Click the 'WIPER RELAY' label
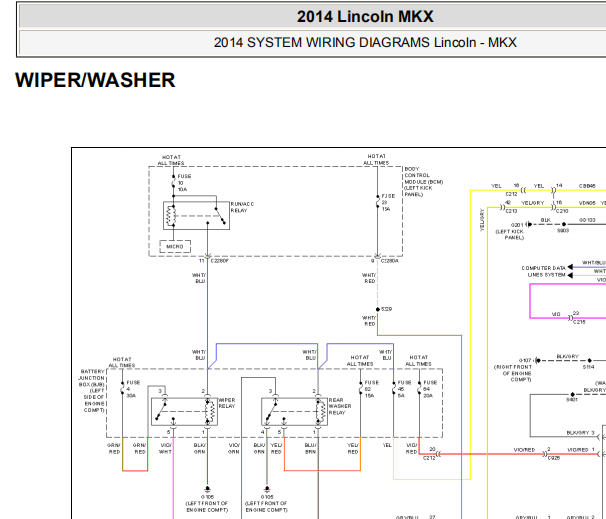 [x=226, y=403]
